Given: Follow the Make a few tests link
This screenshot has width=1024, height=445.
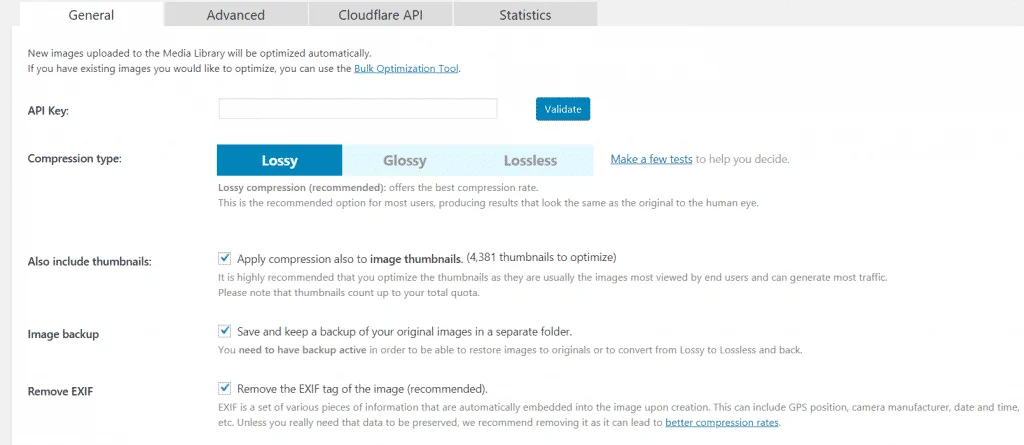Looking at the screenshot, I should [651, 159].
